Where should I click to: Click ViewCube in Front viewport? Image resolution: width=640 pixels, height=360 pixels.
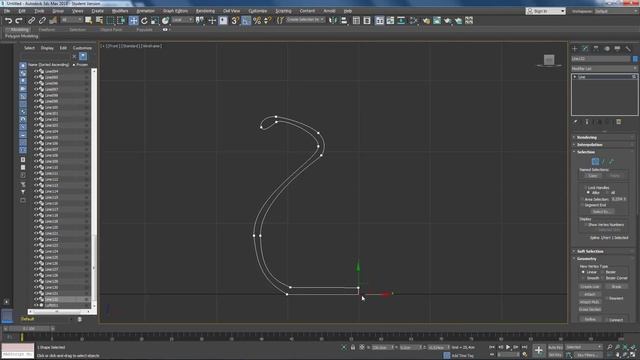tap(549, 60)
